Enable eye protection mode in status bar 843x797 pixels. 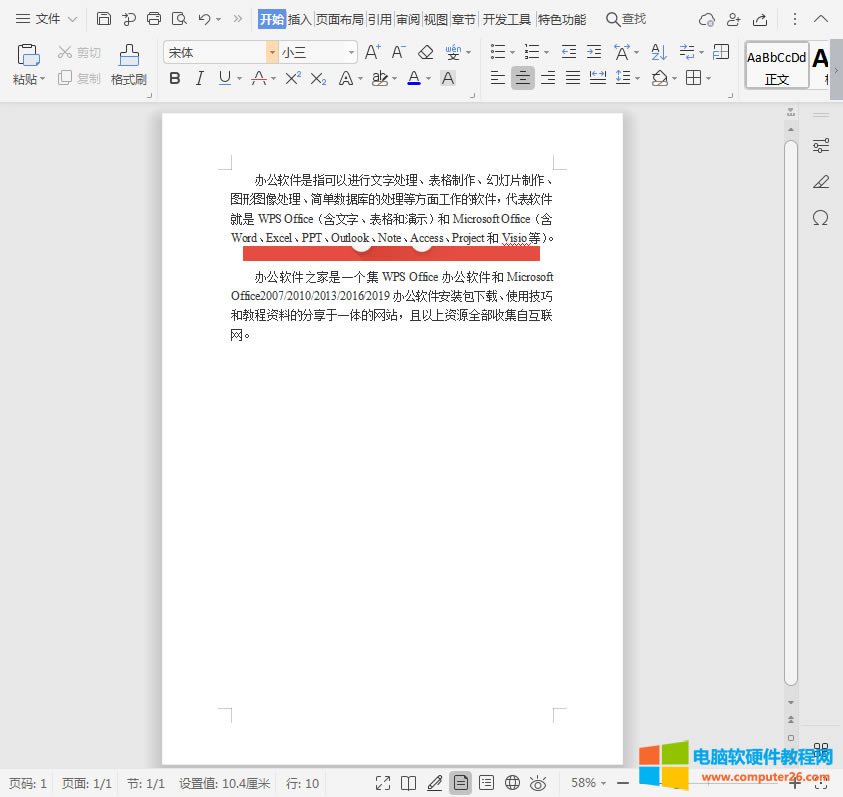click(536, 783)
